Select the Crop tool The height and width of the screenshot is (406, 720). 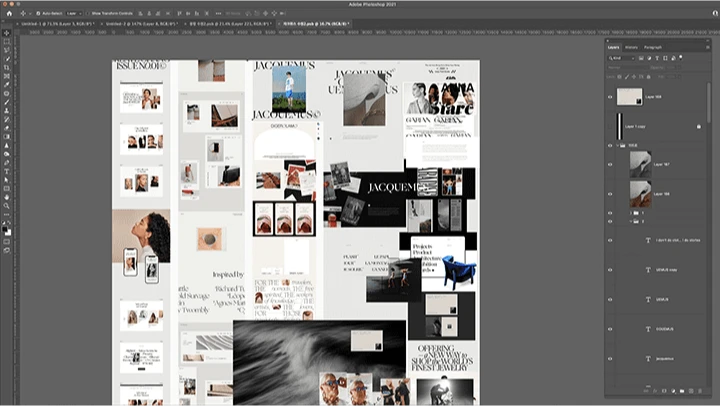[6, 68]
